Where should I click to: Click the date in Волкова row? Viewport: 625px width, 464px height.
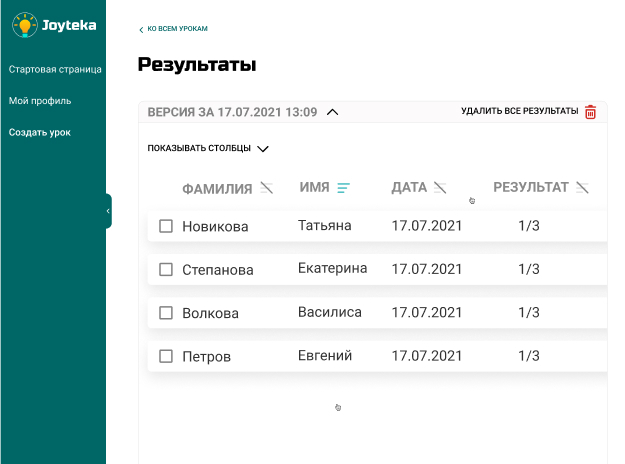click(x=426, y=313)
